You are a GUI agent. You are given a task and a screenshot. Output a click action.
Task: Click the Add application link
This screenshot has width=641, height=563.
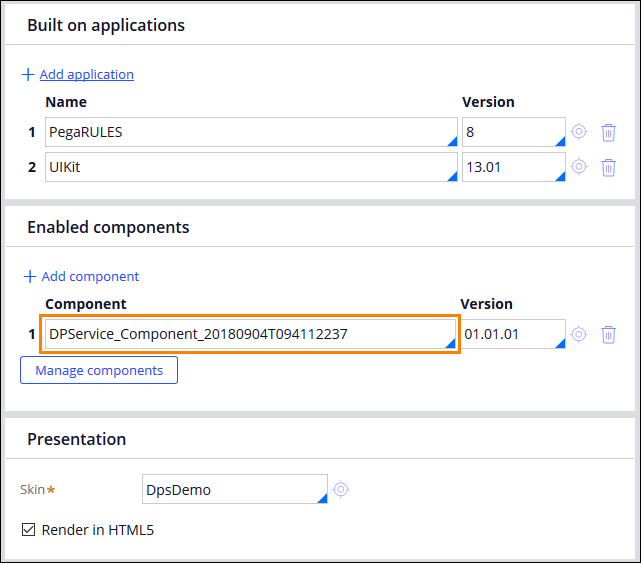87,74
